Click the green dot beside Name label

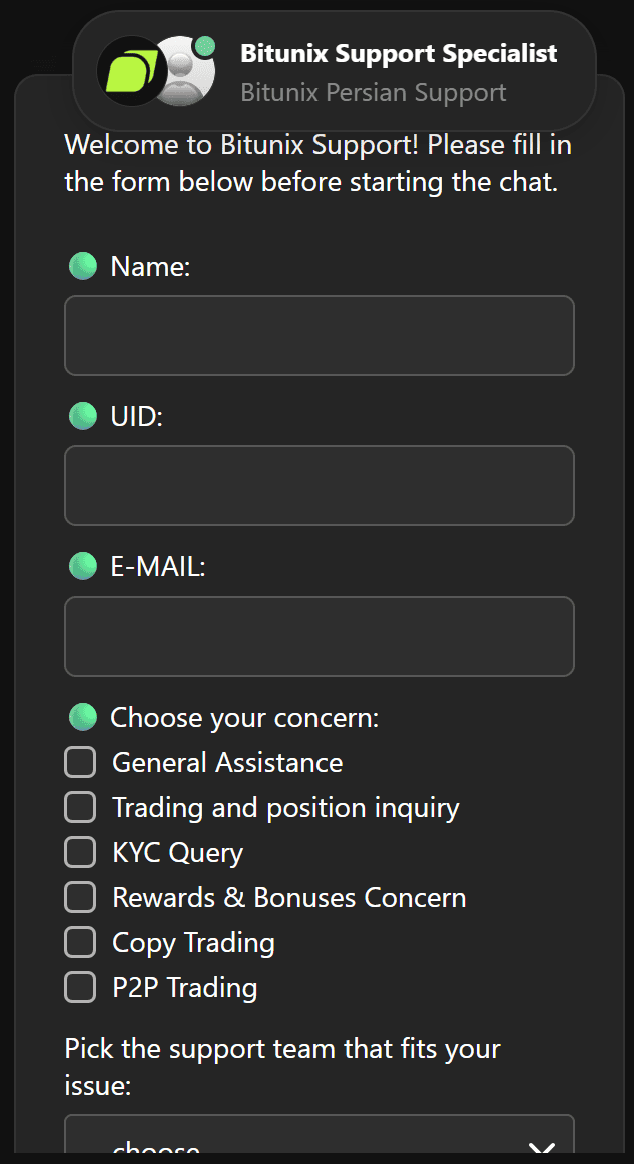[x=83, y=266]
